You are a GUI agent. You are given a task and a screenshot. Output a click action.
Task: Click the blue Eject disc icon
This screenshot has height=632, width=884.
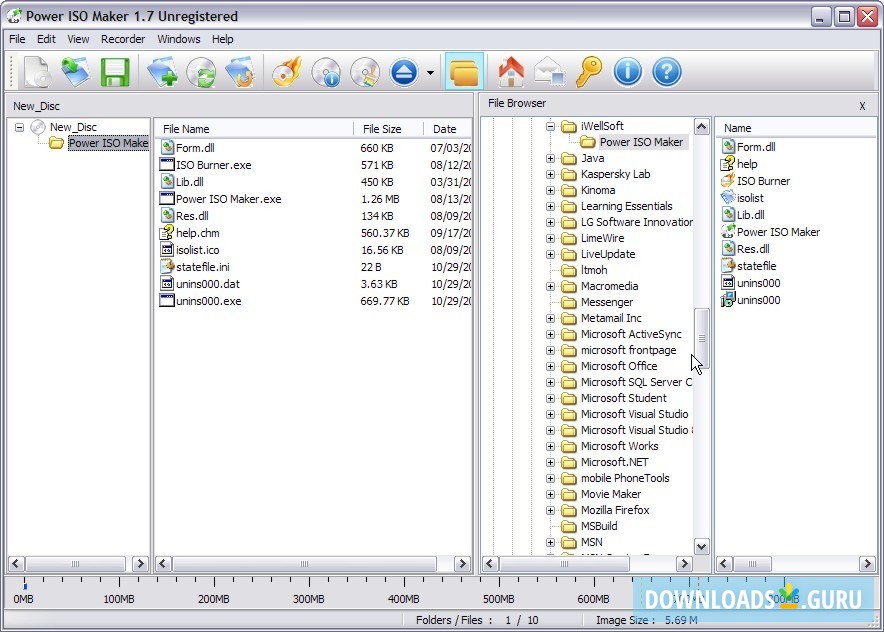point(404,72)
